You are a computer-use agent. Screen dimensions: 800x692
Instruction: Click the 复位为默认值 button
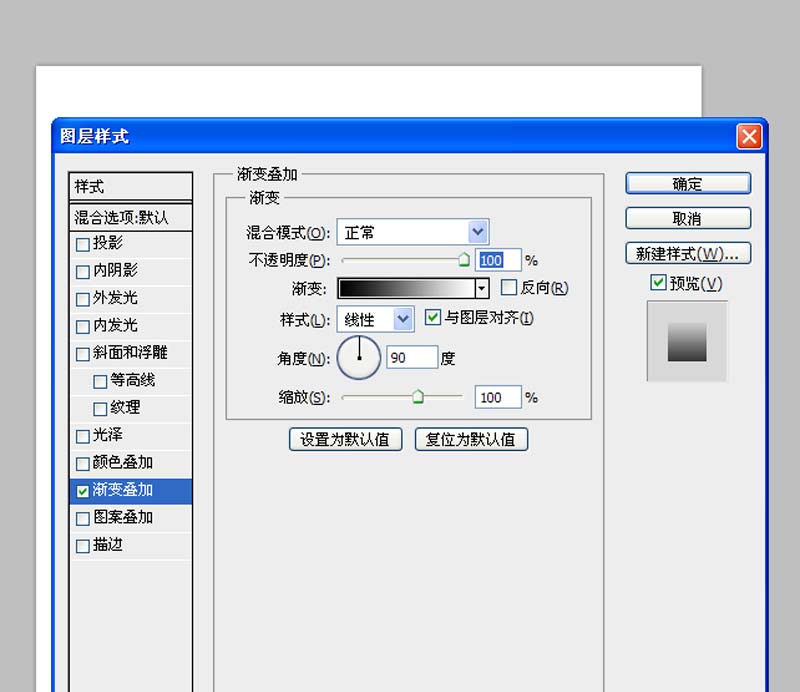pyautogui.click(x=471, y=439)
